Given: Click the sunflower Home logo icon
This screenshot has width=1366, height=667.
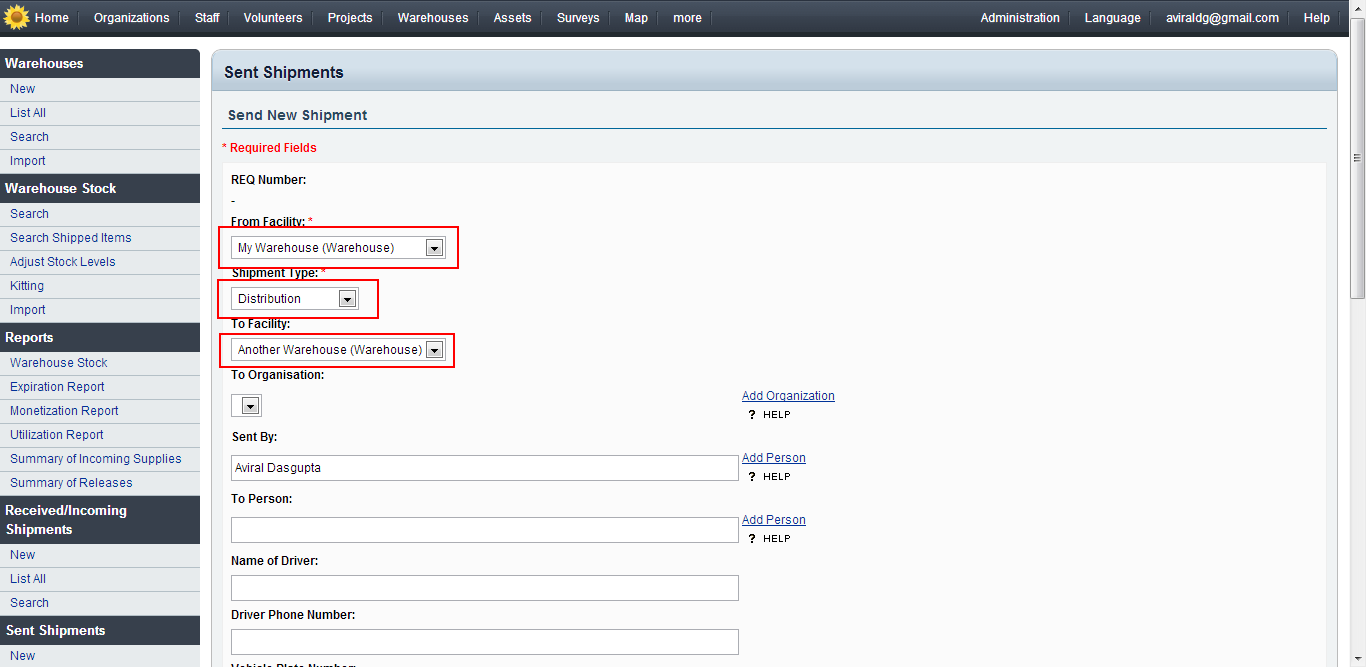Looking at the screenshot, I should tap(16, 18).
